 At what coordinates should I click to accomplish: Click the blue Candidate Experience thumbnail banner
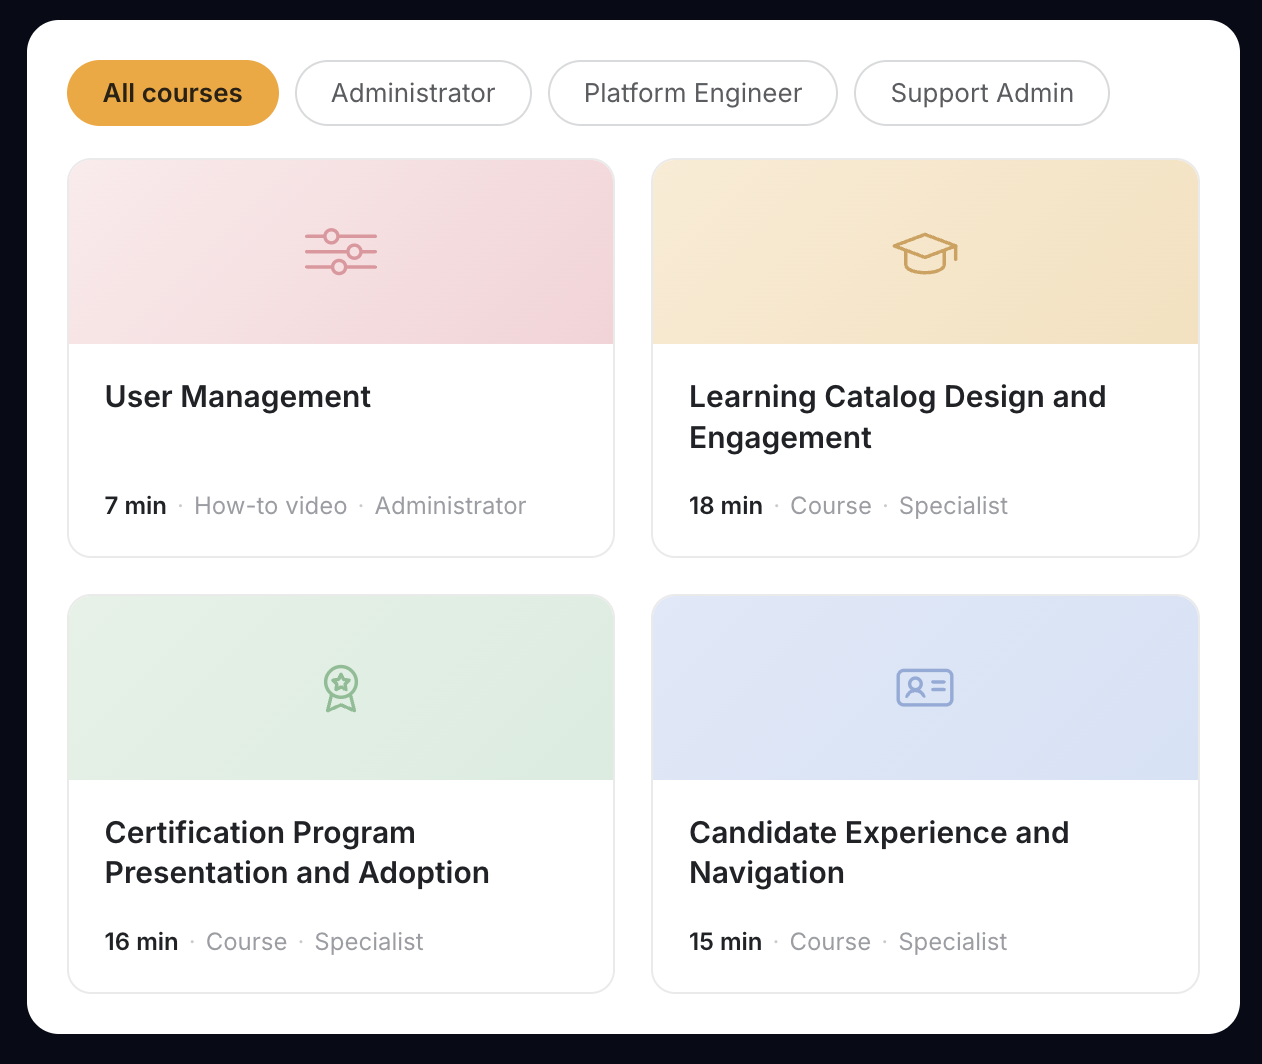(x=925, y=688)
